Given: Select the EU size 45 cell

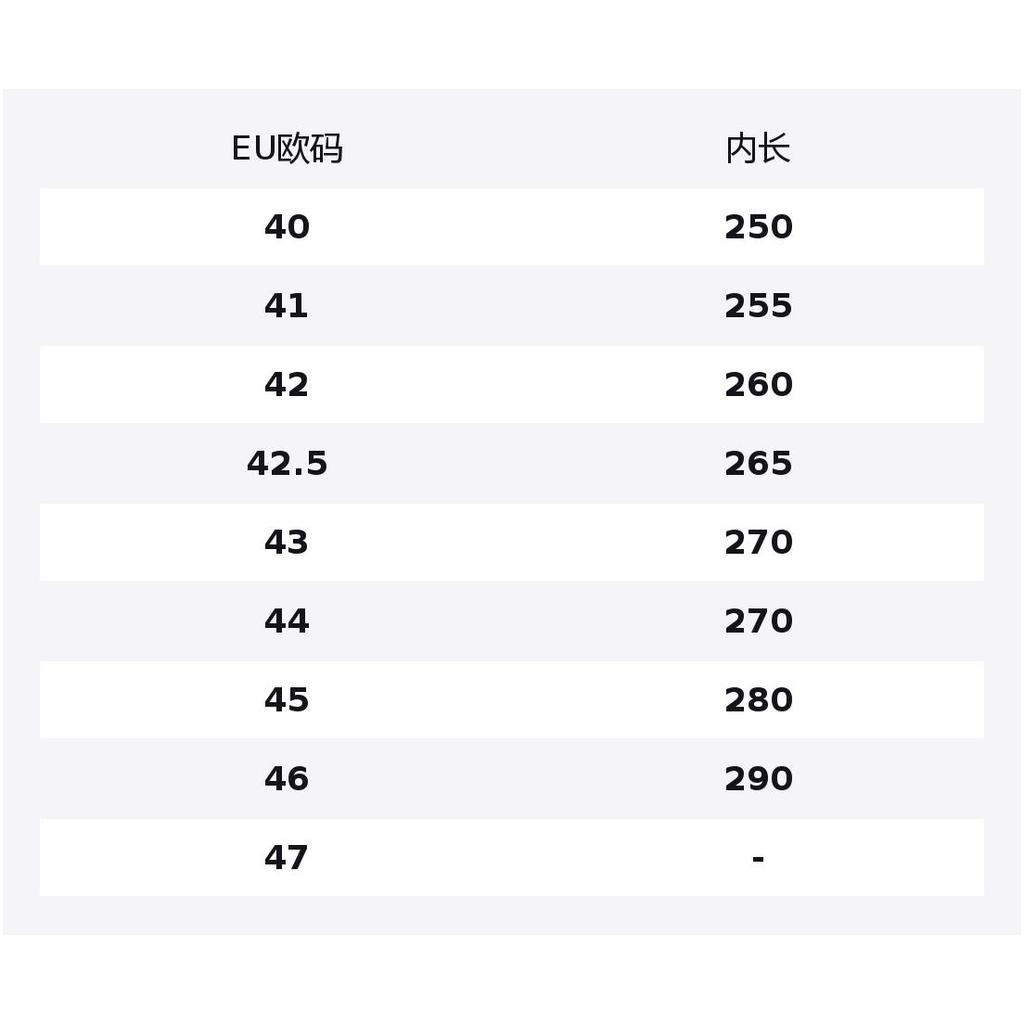Looking at the screenshot, I should click(x=287, y=700).
